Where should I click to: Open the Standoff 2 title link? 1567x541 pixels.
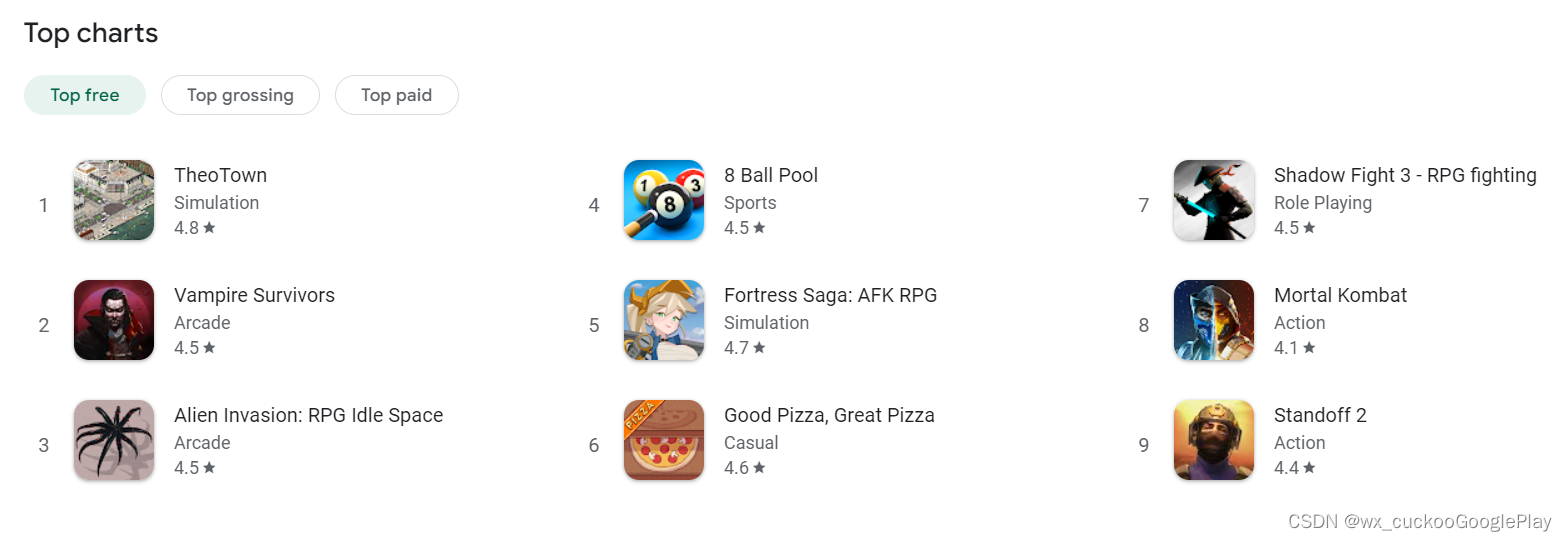(1320, 415)
